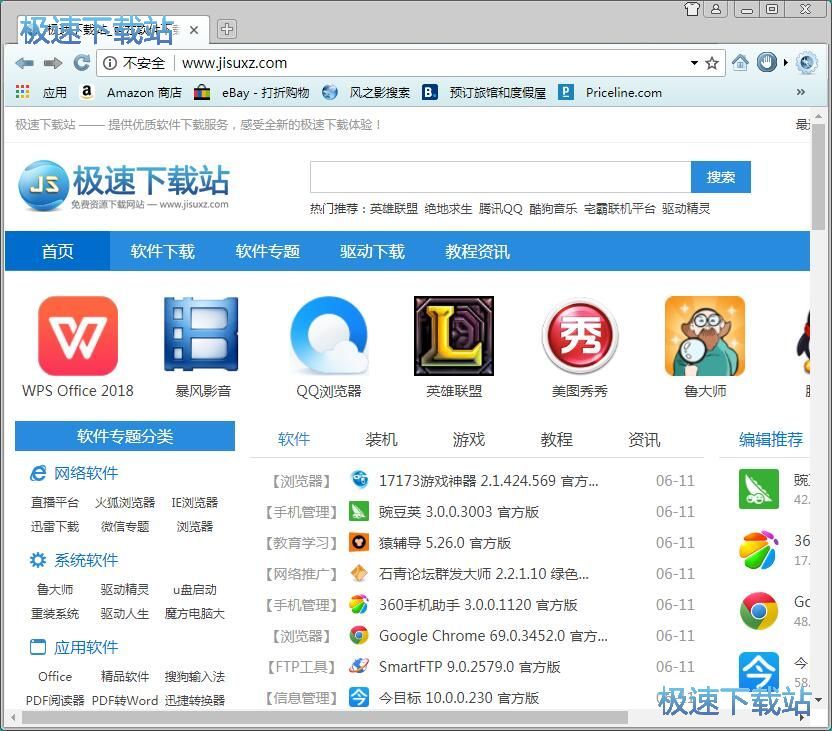This screenshot has height=731, width=832.
Task: Open 火狐浏览器 topic link
Action: [x=125, y=502]
